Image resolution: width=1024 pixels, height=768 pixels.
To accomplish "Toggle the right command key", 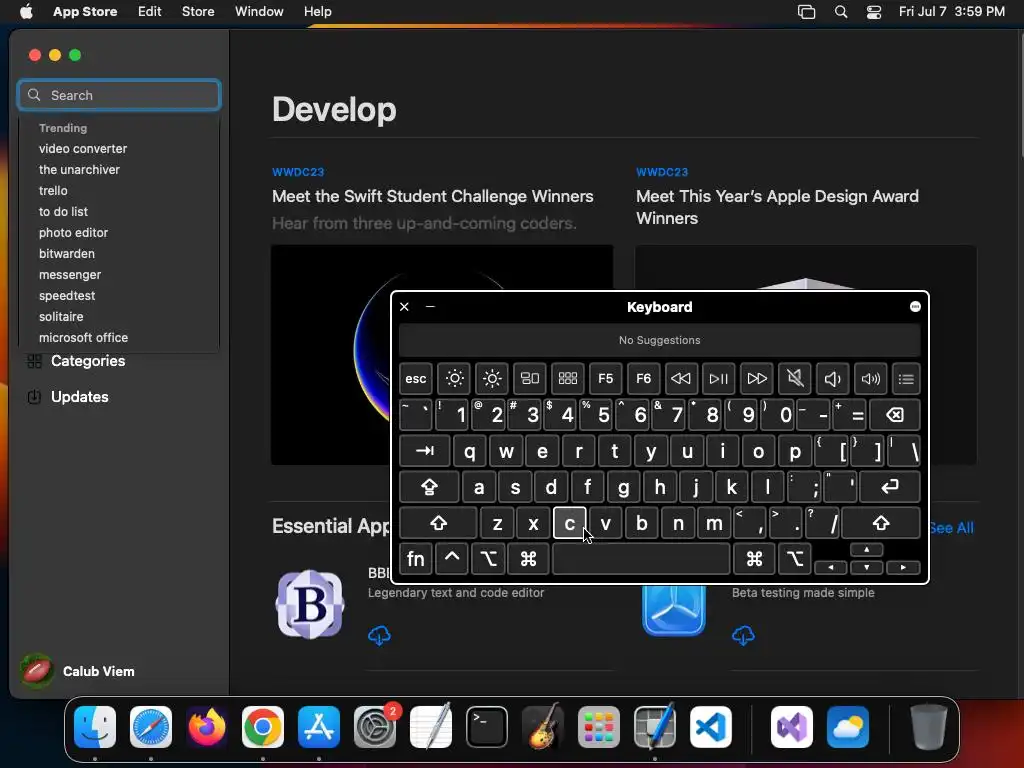I will click(x=754, y=559).
